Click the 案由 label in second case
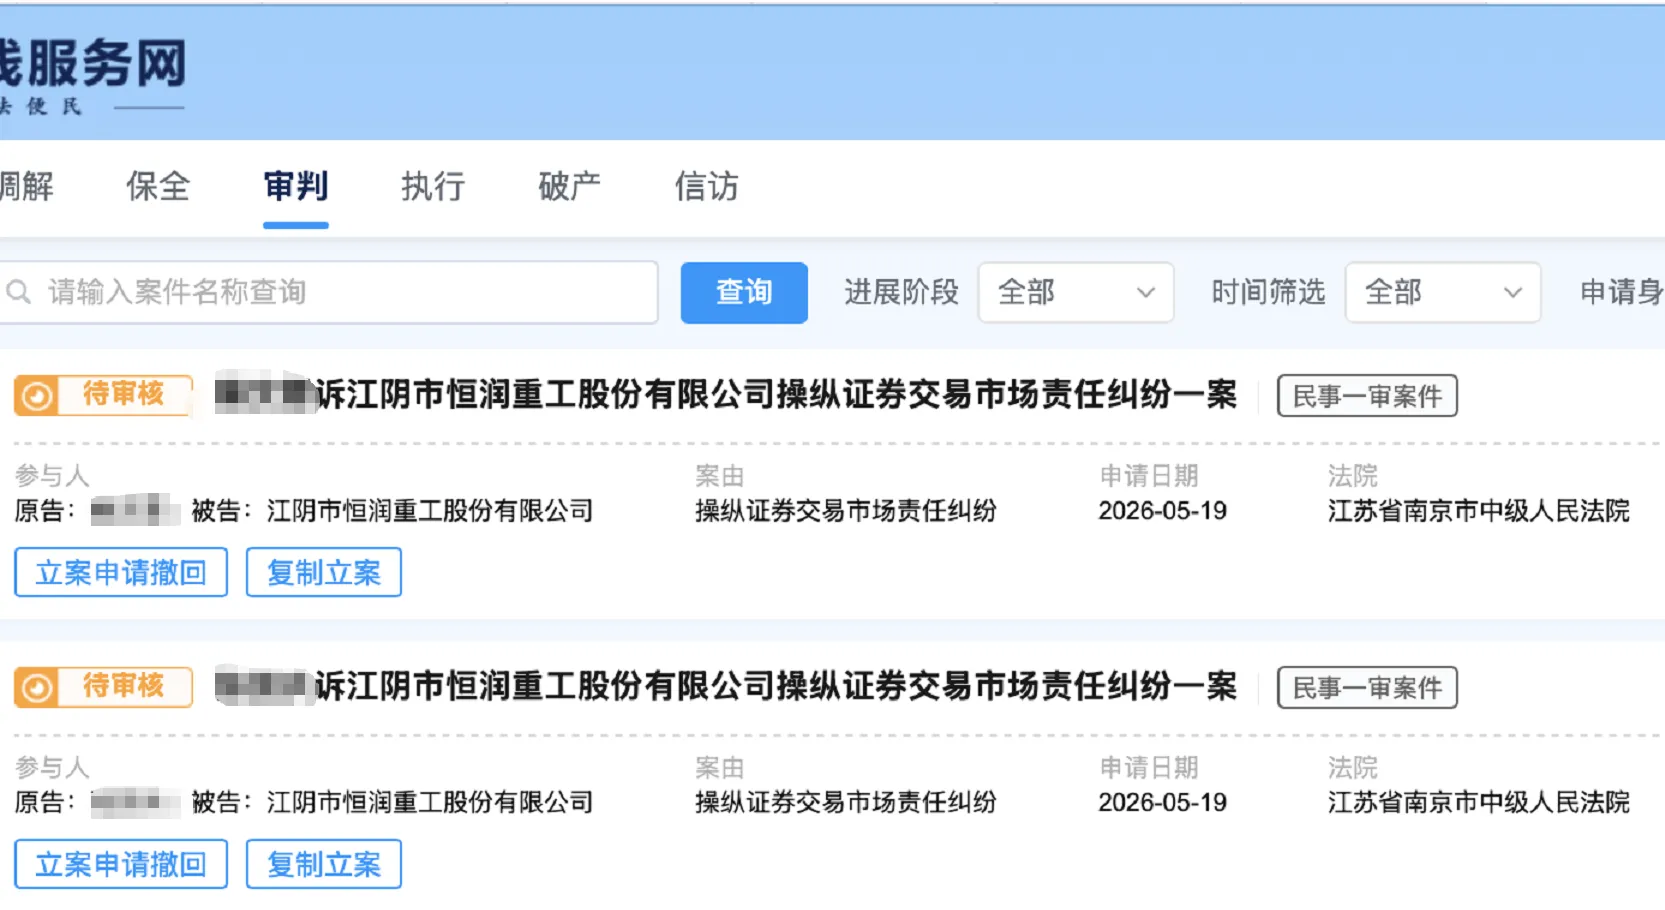The width and height of the screenshot is (1665, 910). (720, 768)
